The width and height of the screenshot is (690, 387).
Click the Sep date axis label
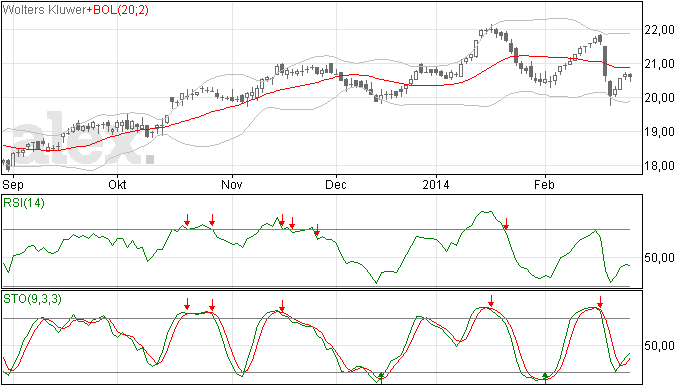13,184
